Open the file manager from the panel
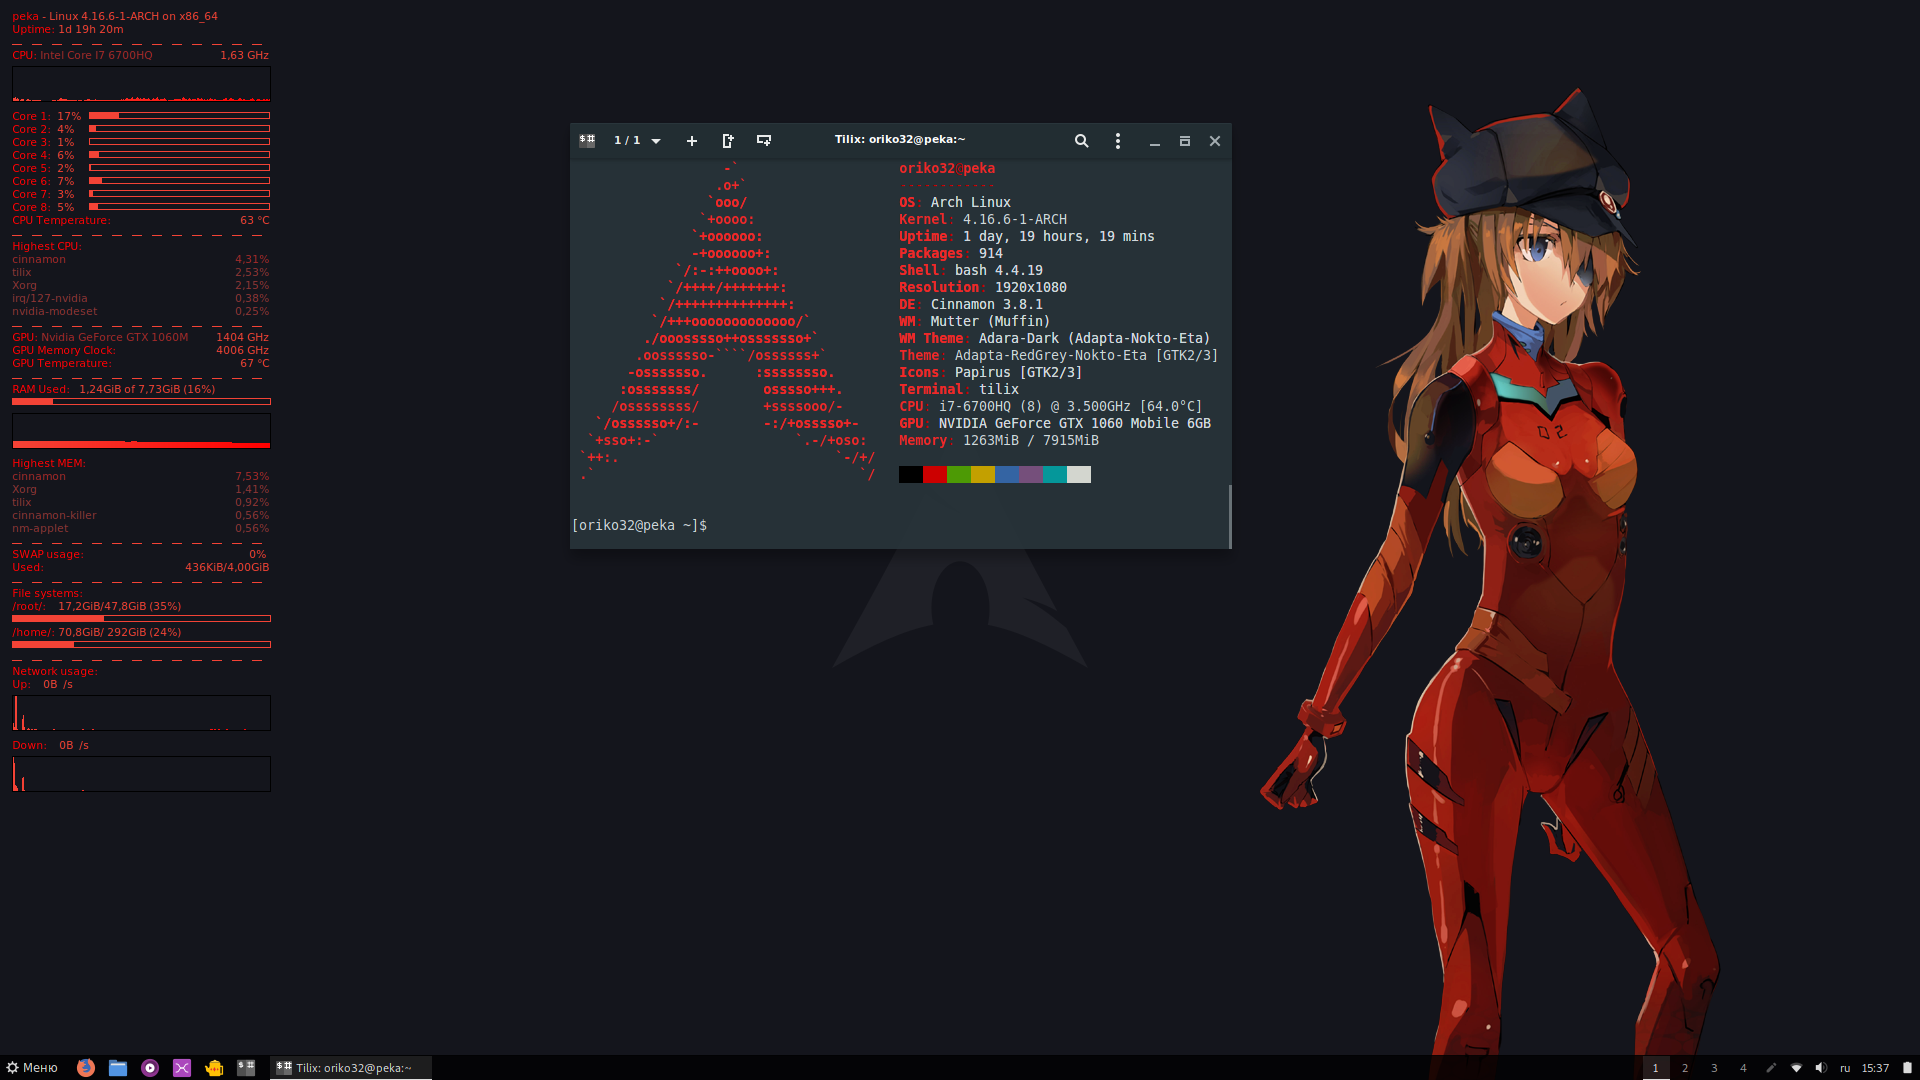The image size is (1920, 1080). coord(118,1068)
